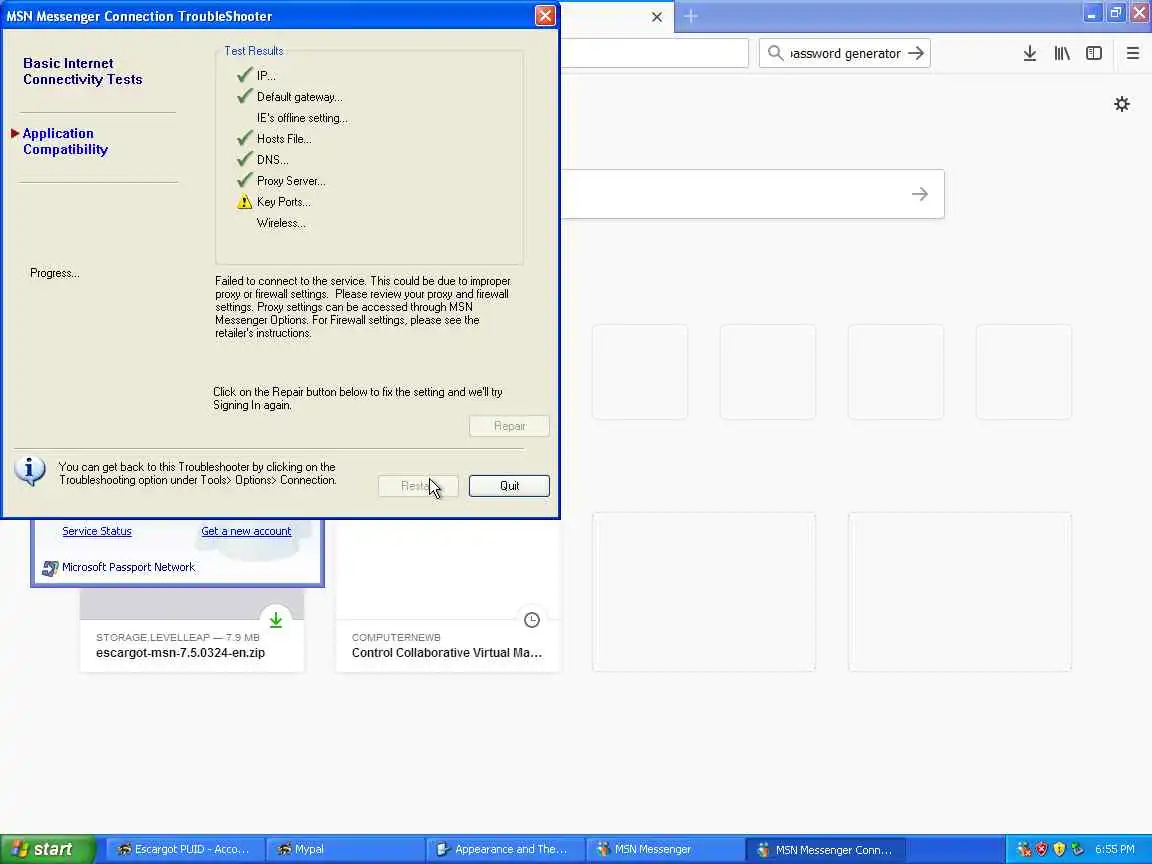The width and height of the screenshot is (1152, 864).
Task: Click the browser URL address field
Action: 655,54
